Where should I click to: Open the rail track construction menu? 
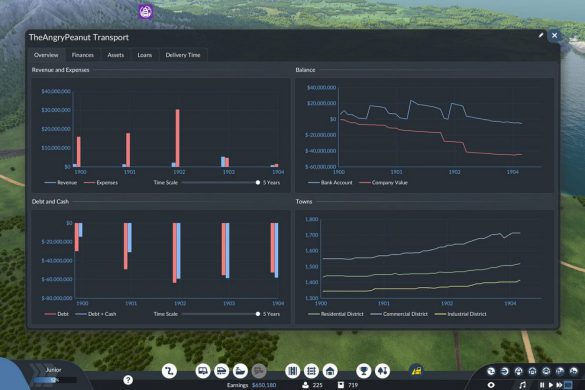click(311, 371)
